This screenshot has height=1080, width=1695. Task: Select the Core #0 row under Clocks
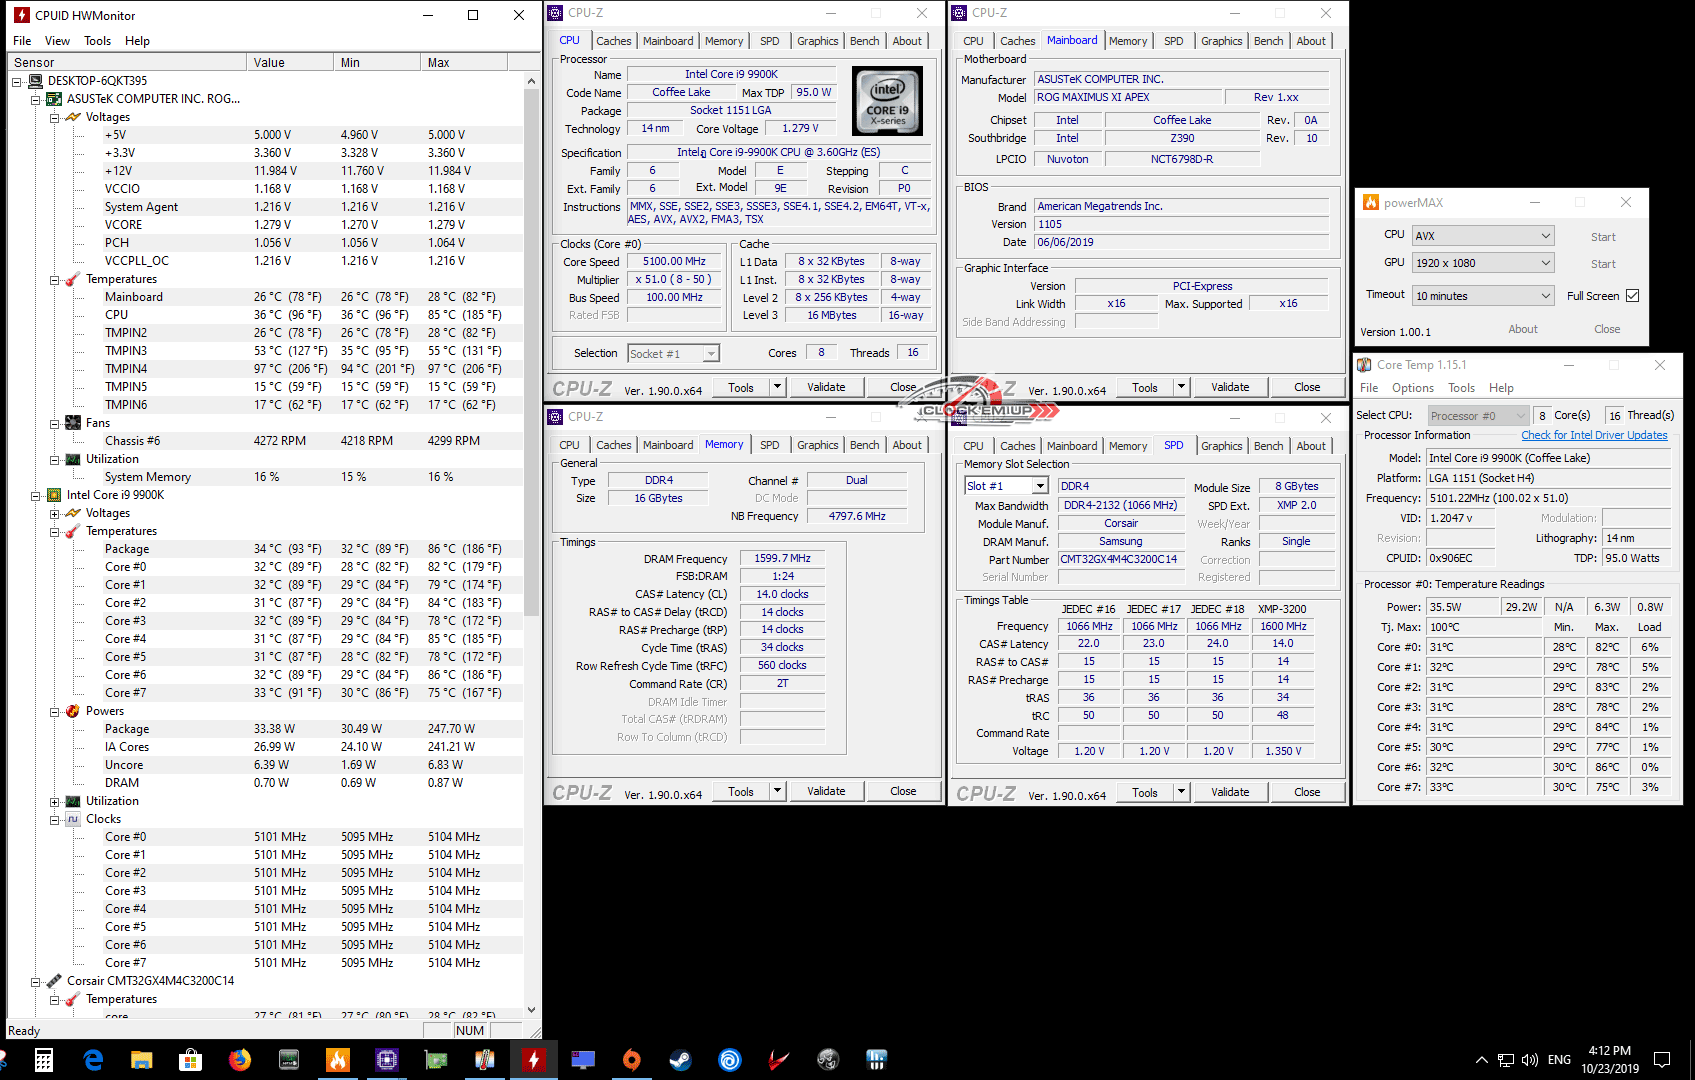[x=126, y=837]
